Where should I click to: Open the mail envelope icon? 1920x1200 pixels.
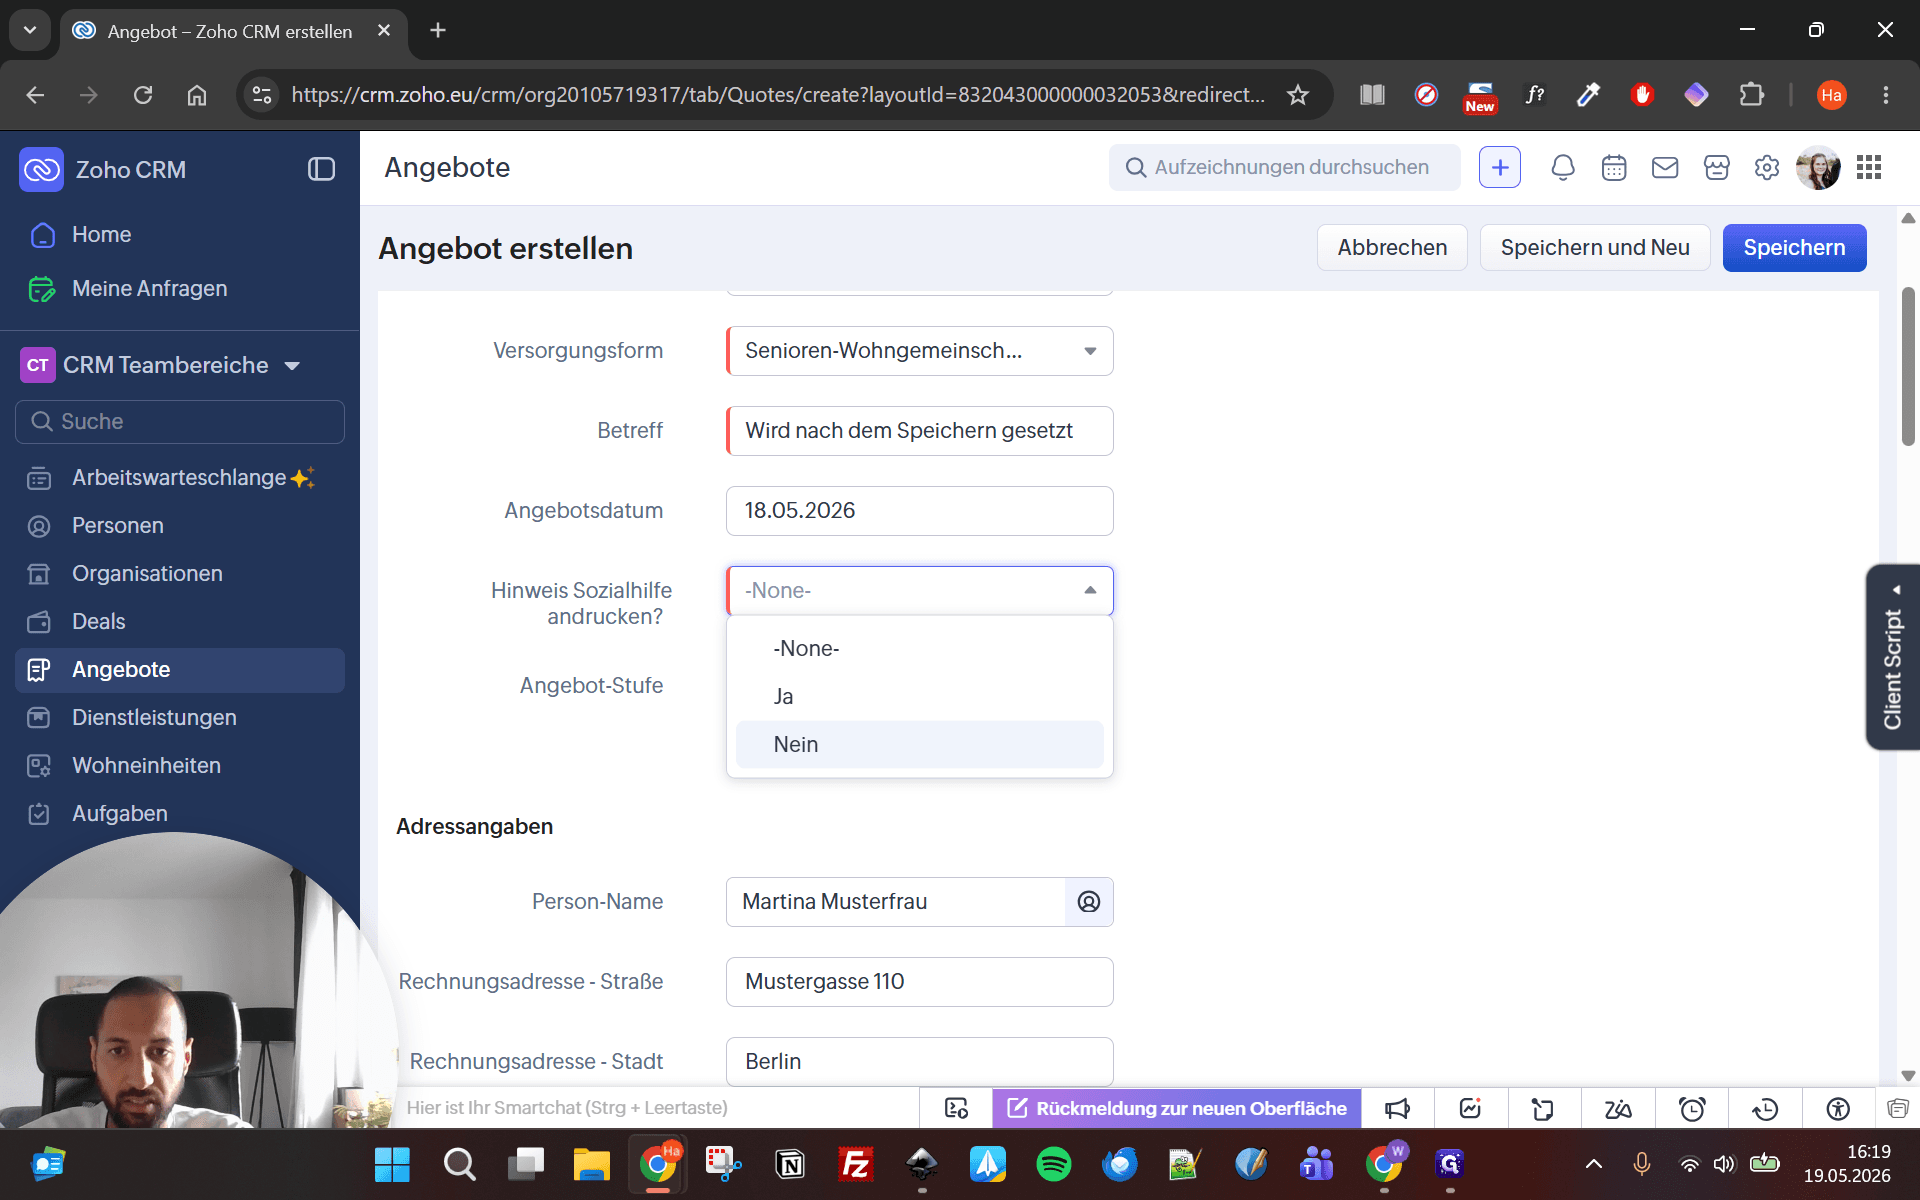[1665, 168]
